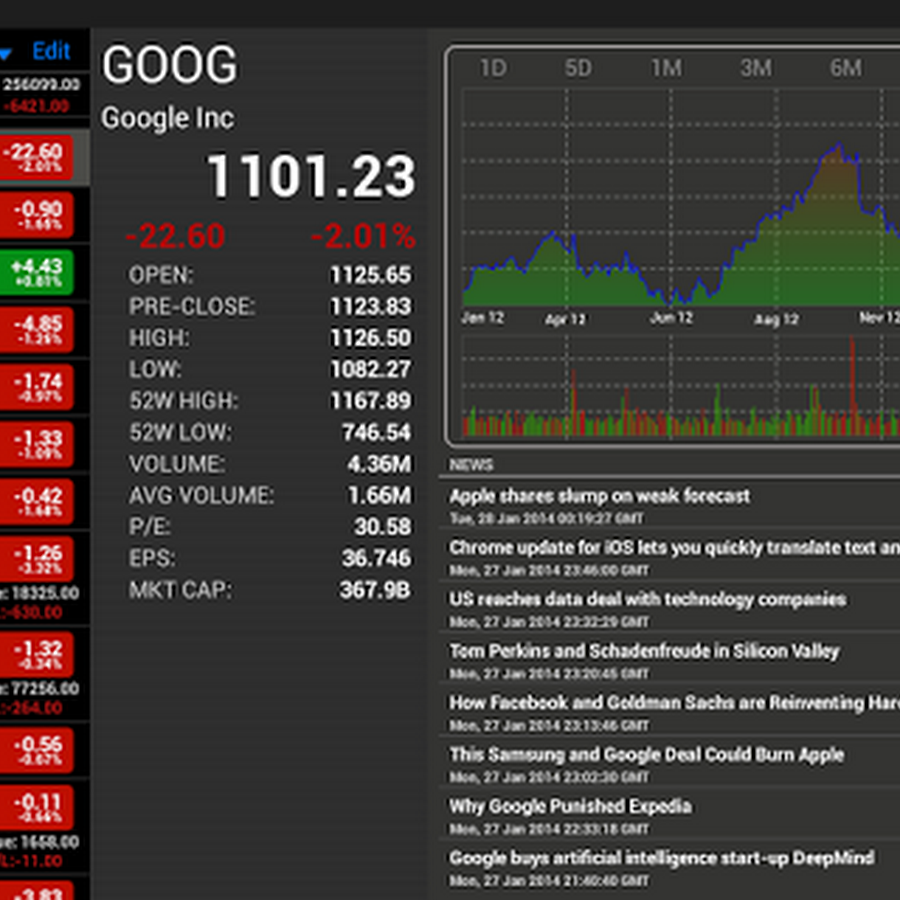Select the -1.74 watchlist change badge

click(x=36, y=387)
